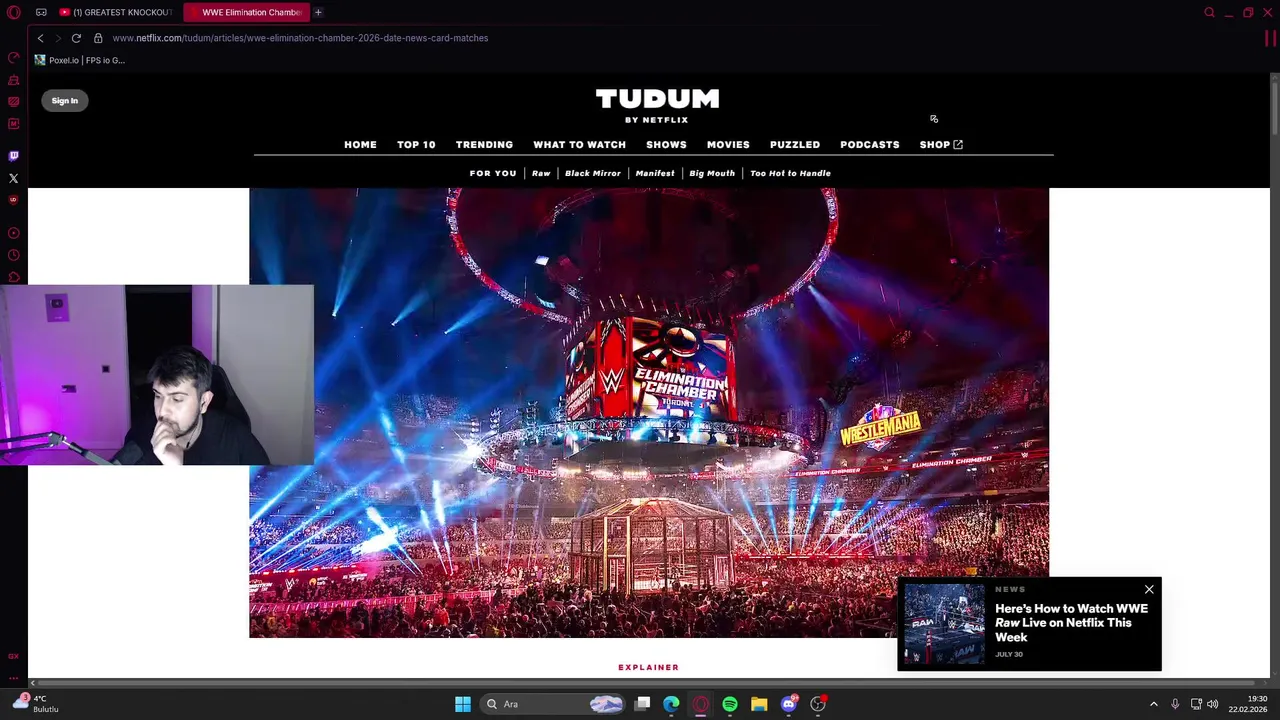Open Windows Start menu

tap(463, 704)
